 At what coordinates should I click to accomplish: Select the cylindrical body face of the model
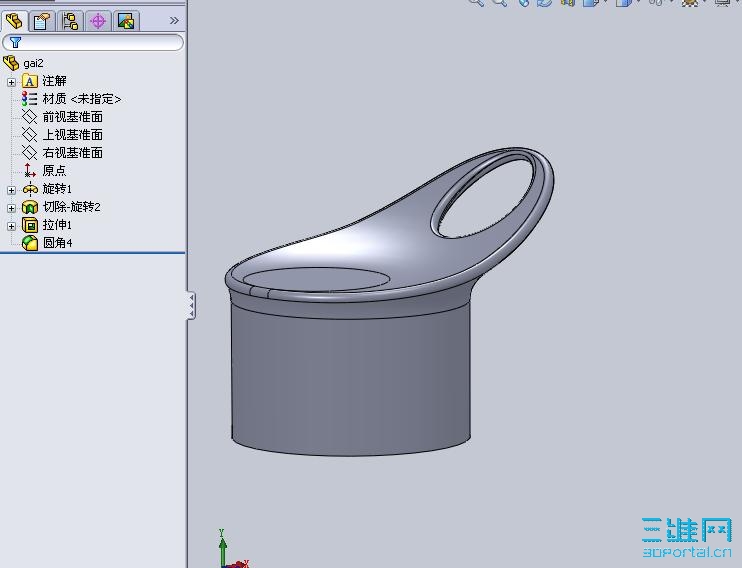(x=351, y=379)
